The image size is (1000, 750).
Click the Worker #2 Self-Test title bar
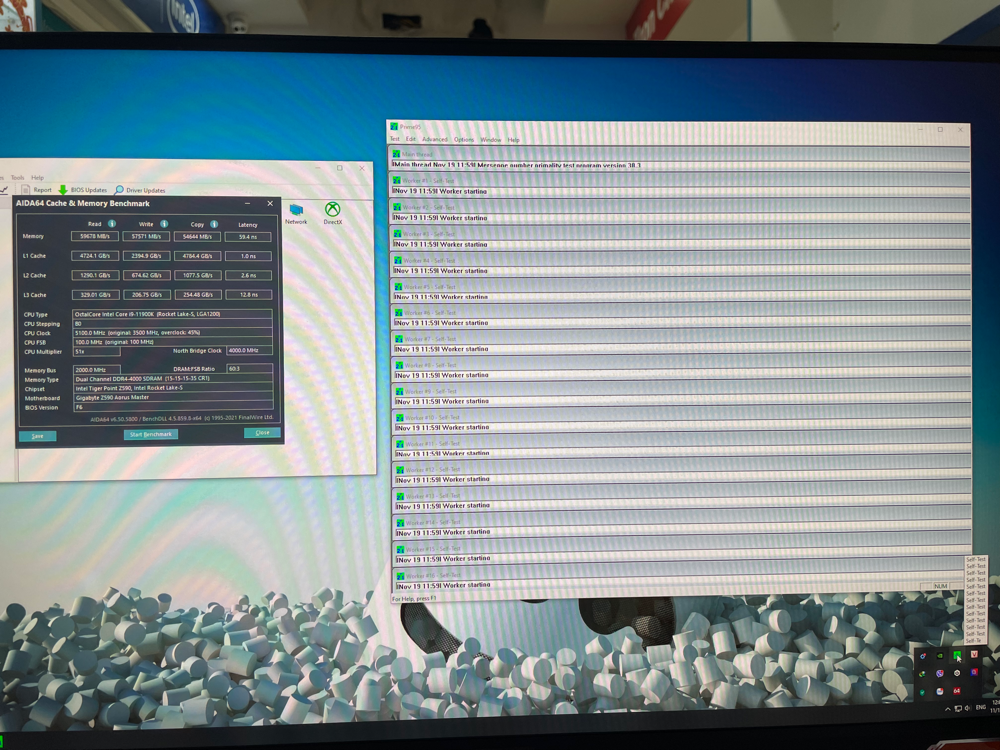680,207
